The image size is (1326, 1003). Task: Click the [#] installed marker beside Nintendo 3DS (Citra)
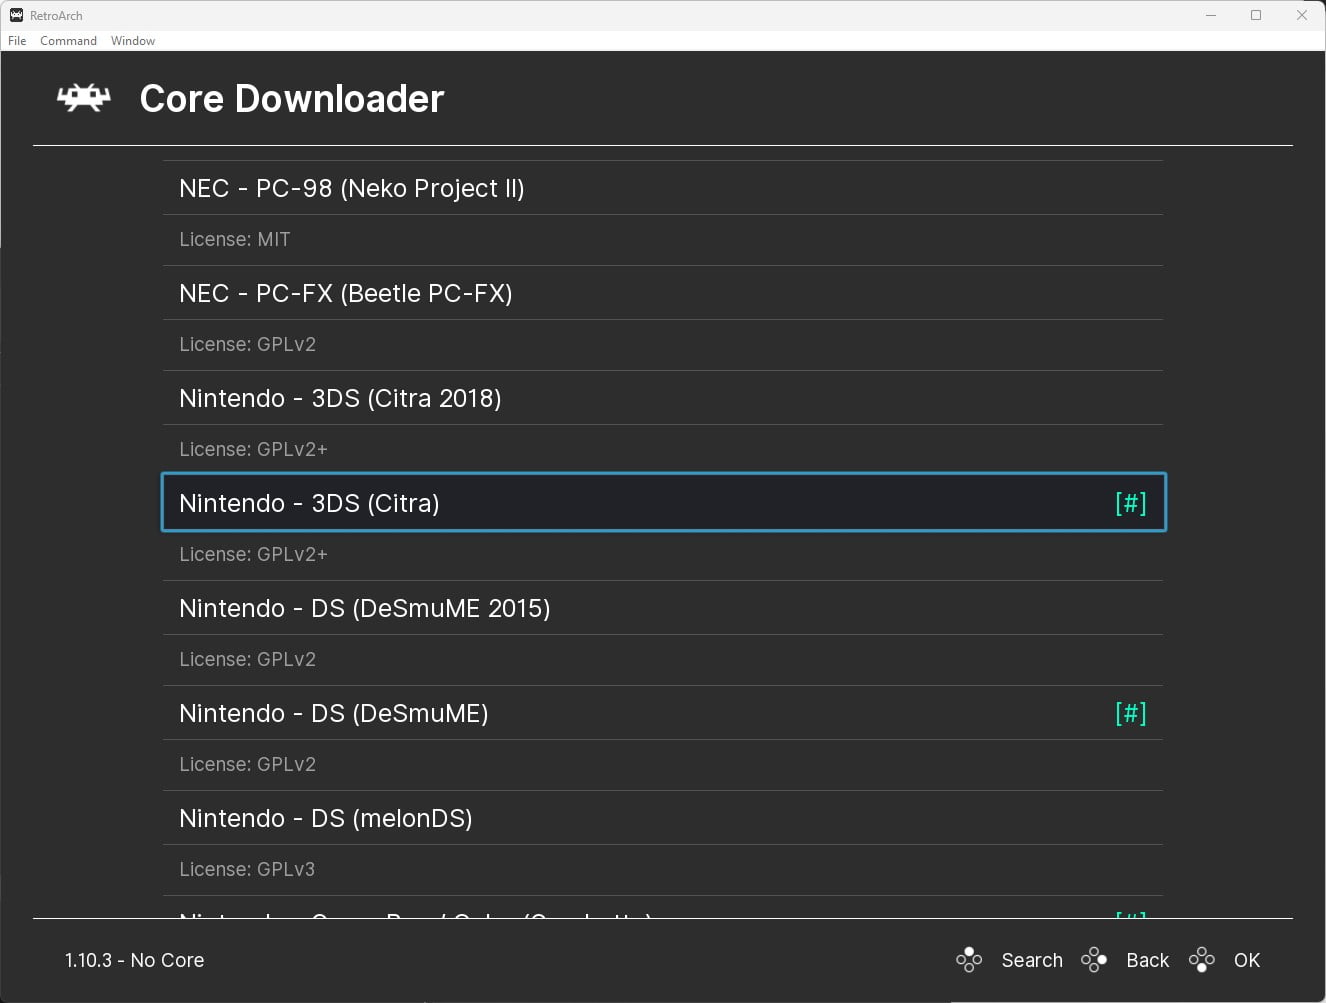pos(1131,503)
